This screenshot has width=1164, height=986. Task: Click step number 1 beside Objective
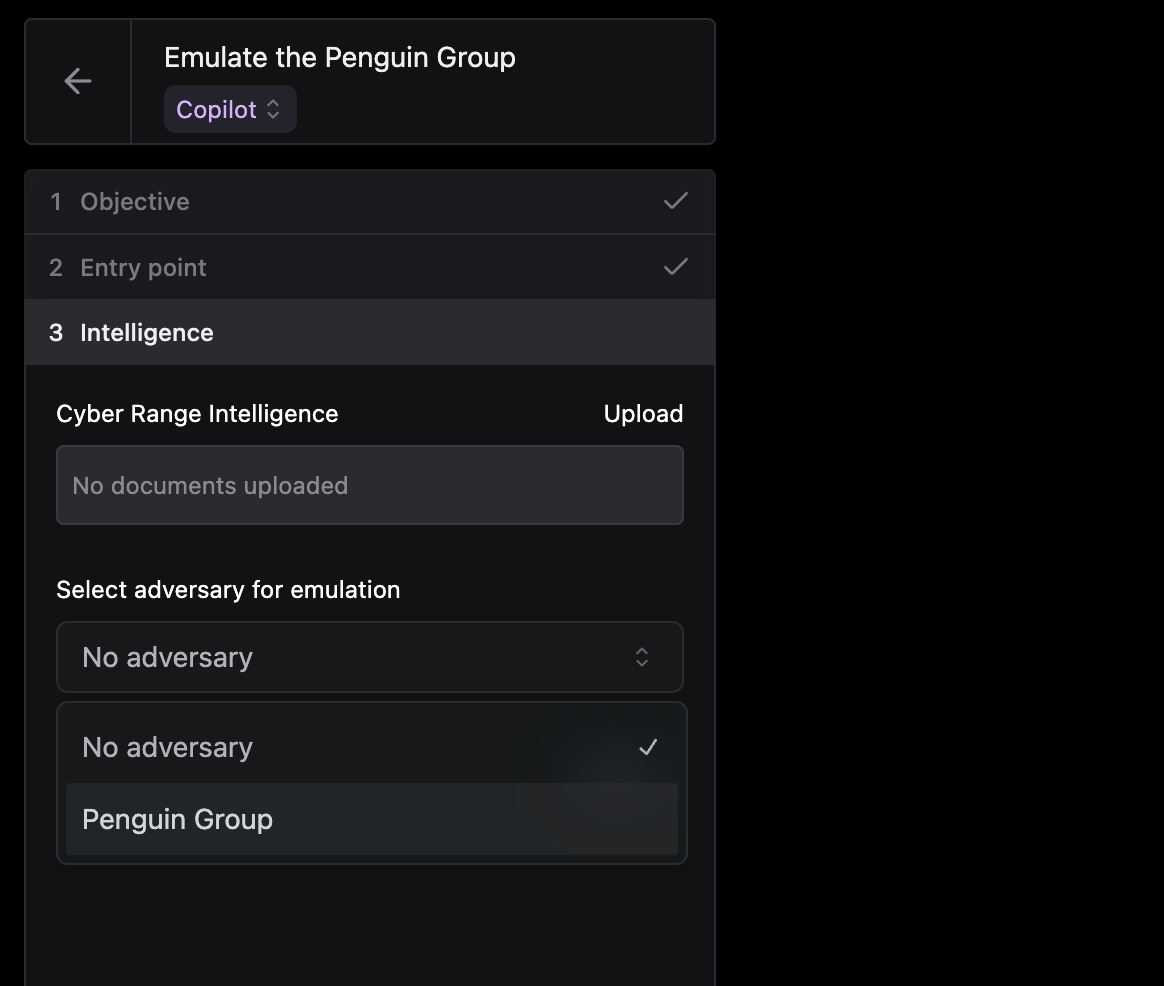[56, 202]
